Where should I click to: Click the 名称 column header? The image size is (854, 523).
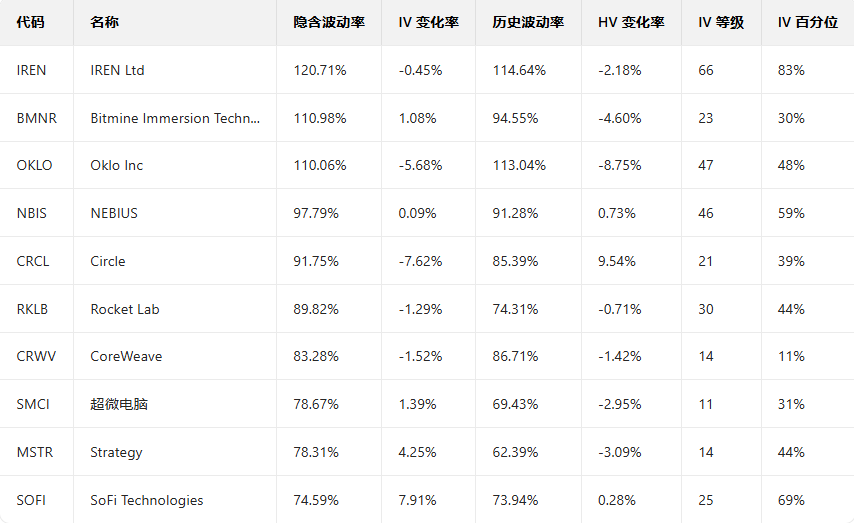point(103,22)
